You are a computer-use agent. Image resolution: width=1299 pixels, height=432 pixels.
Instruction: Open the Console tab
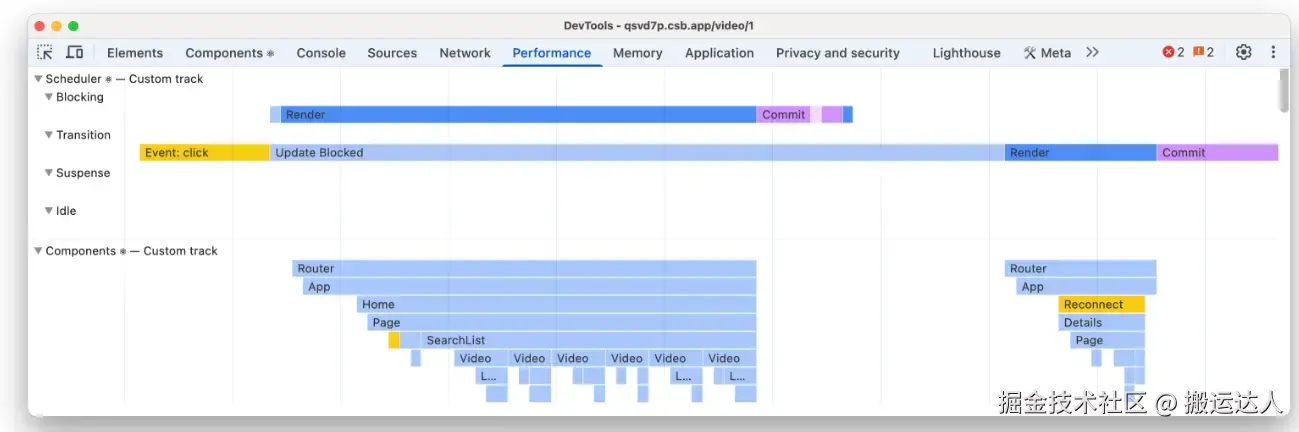coord(321,53)
